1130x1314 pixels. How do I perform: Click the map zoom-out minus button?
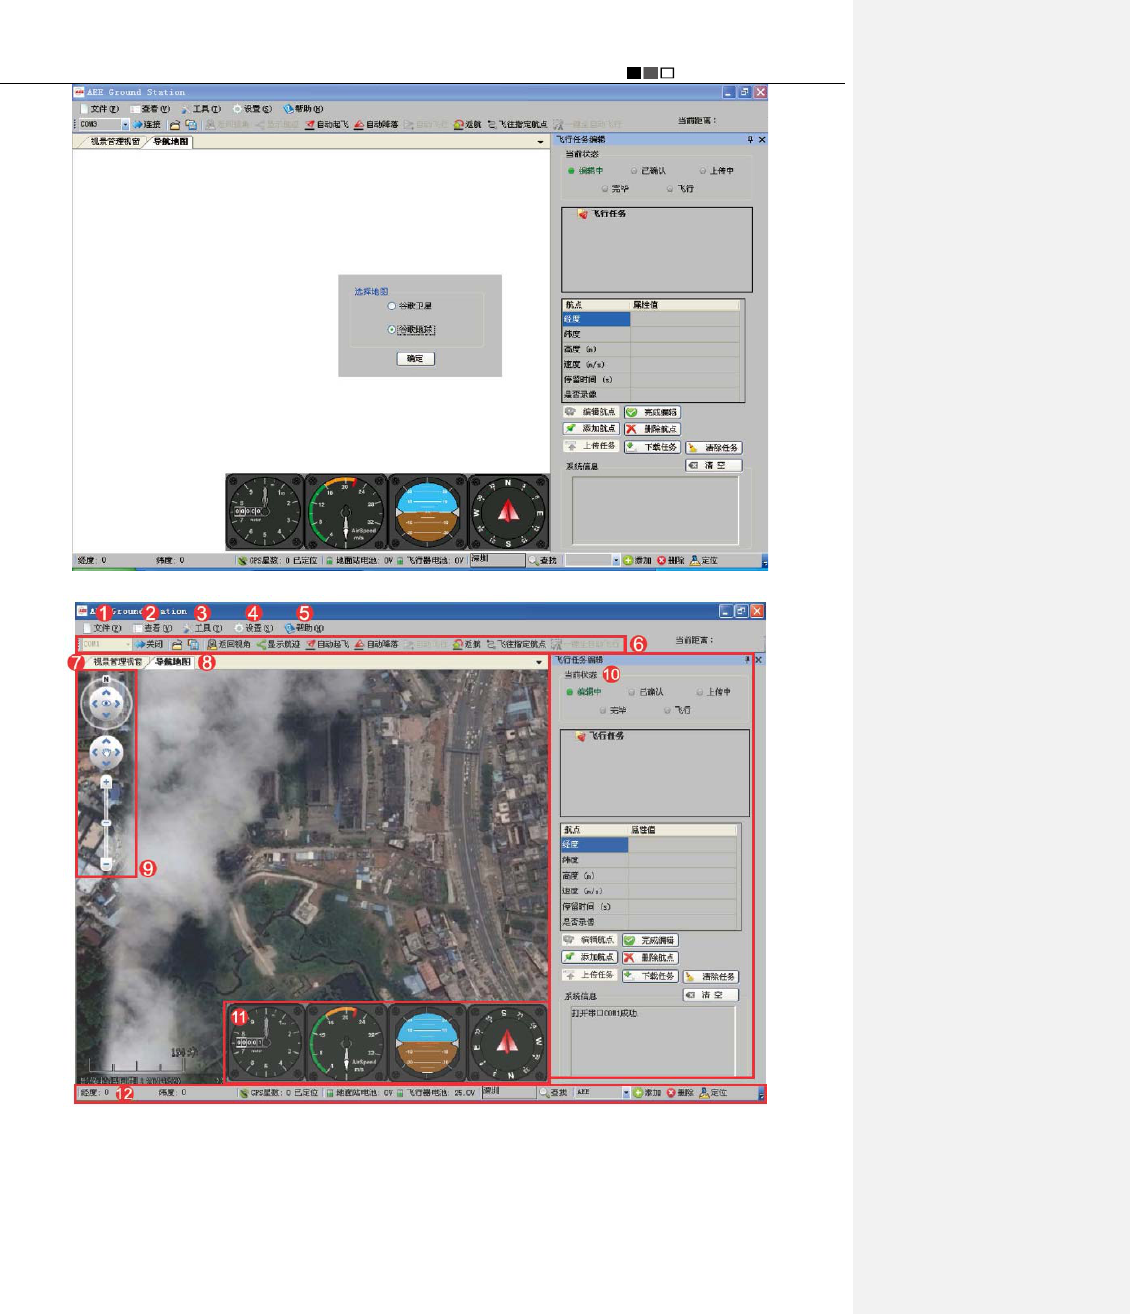[106, 863]
